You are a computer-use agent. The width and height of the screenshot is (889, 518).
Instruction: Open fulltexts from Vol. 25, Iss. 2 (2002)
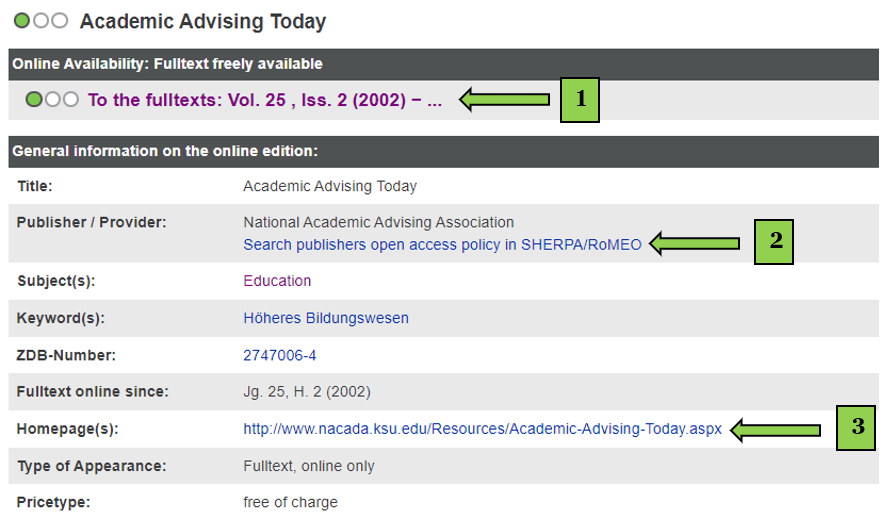click(x=265, y=100)
